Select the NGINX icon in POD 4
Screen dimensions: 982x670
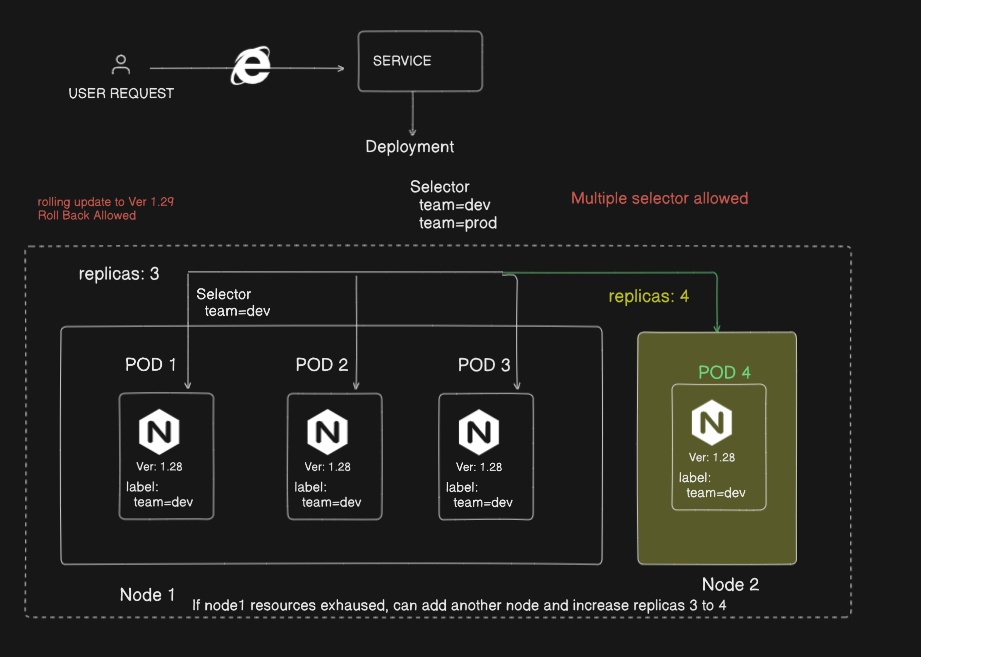[x=711, y=423]
